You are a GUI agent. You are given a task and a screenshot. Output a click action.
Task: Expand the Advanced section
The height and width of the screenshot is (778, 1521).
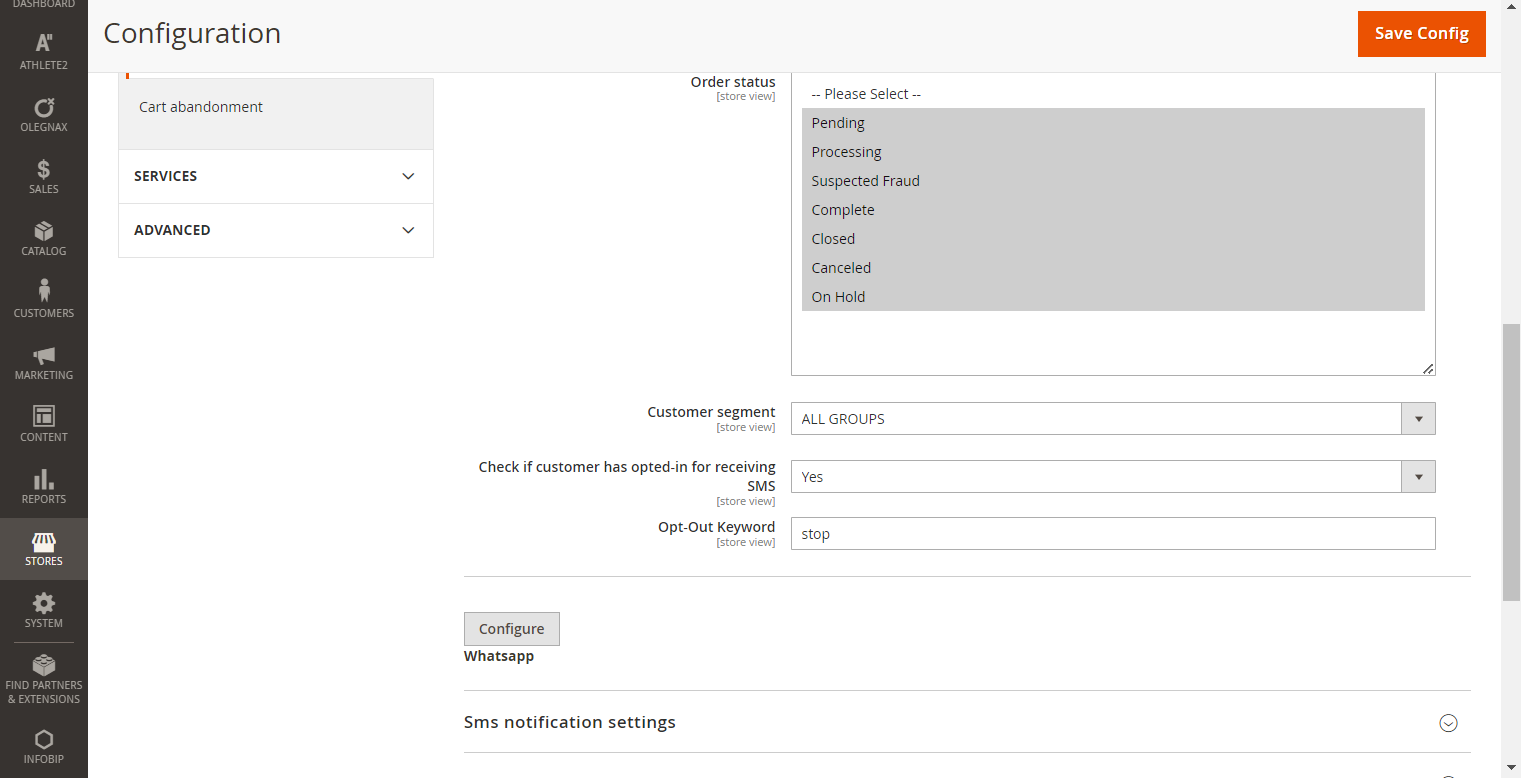click(x=275, y=230)
